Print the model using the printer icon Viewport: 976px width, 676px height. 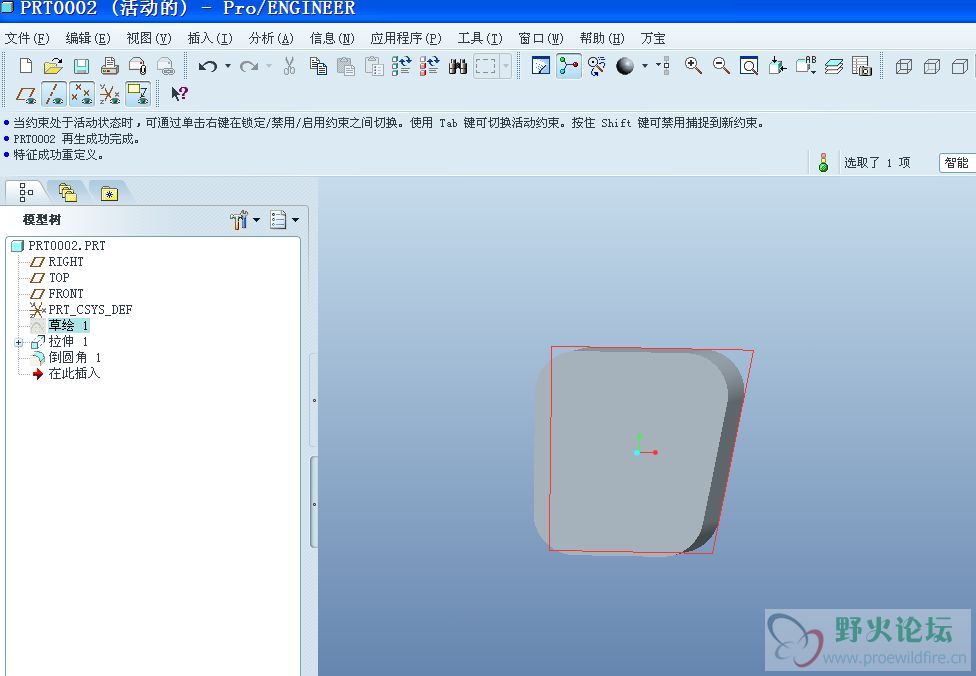point(110,65)
